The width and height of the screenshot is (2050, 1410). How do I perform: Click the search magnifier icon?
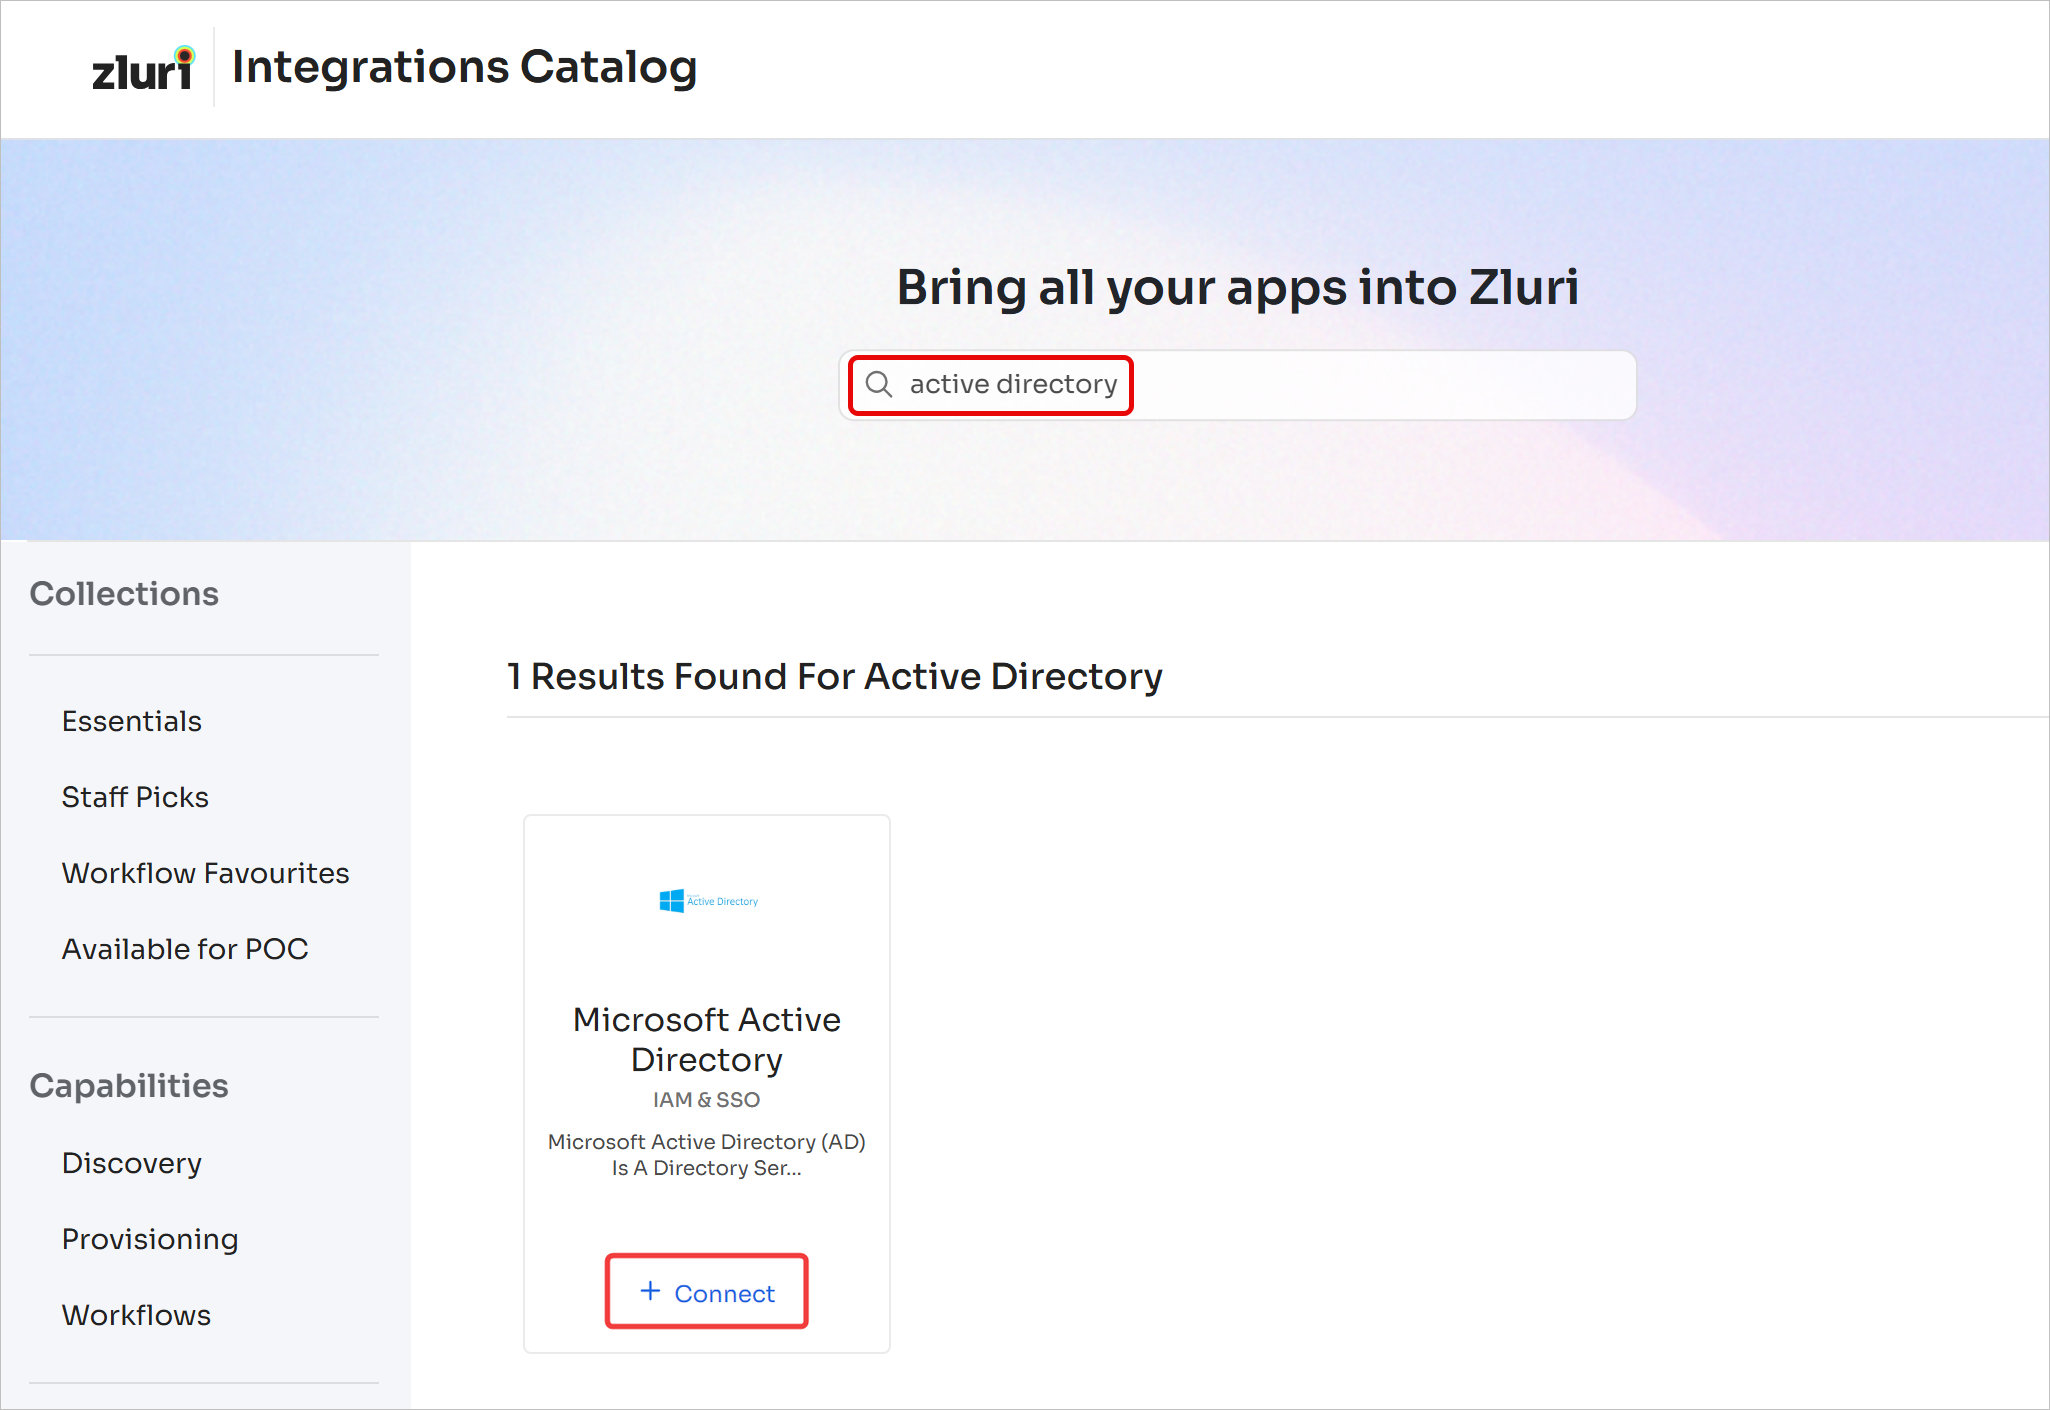tap(879, 384)
